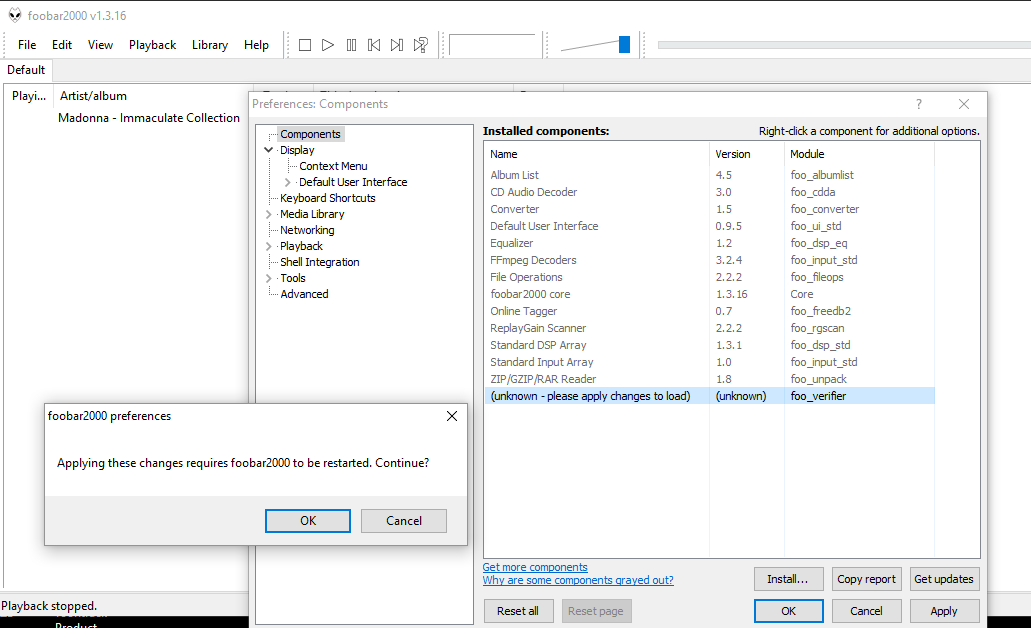Image resolution: width=1031 pixels, height=628 pixels.
Task: Click the Stop playback icon
Action: click(305, 45)
